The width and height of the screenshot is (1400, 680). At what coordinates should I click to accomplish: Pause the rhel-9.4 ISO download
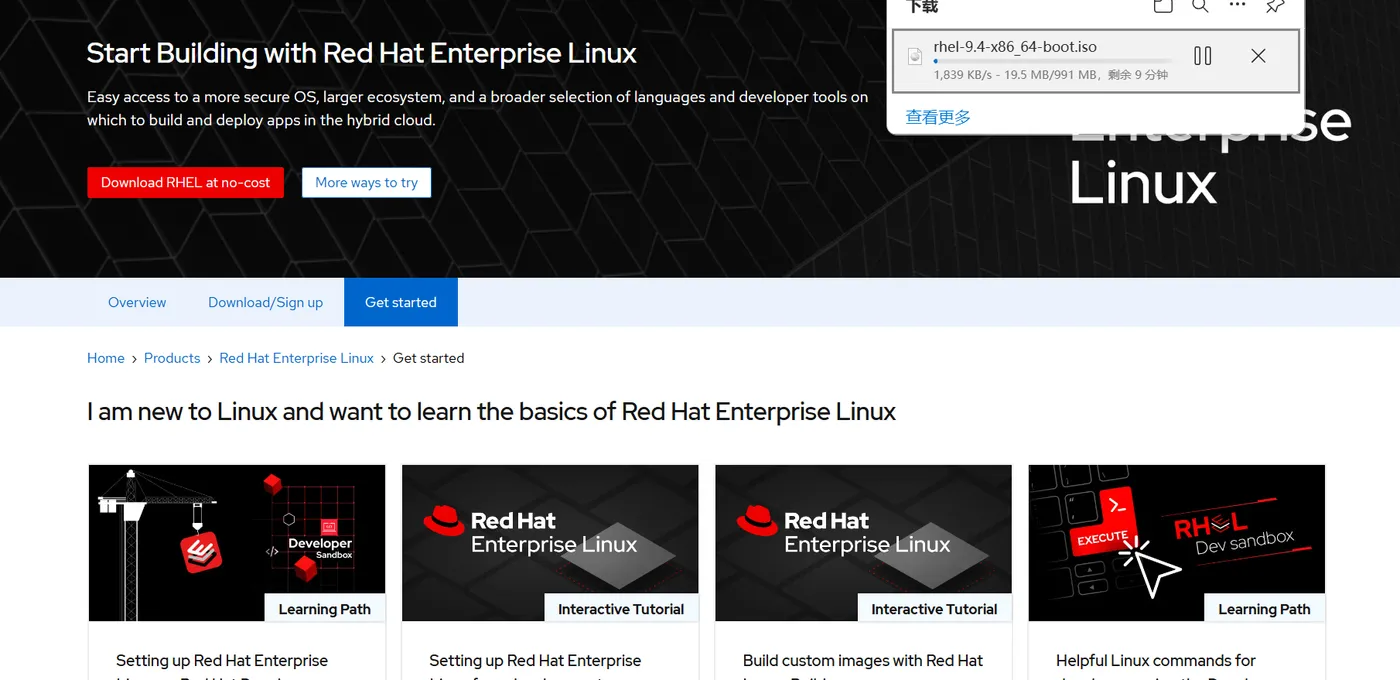tap(1203, 56)
